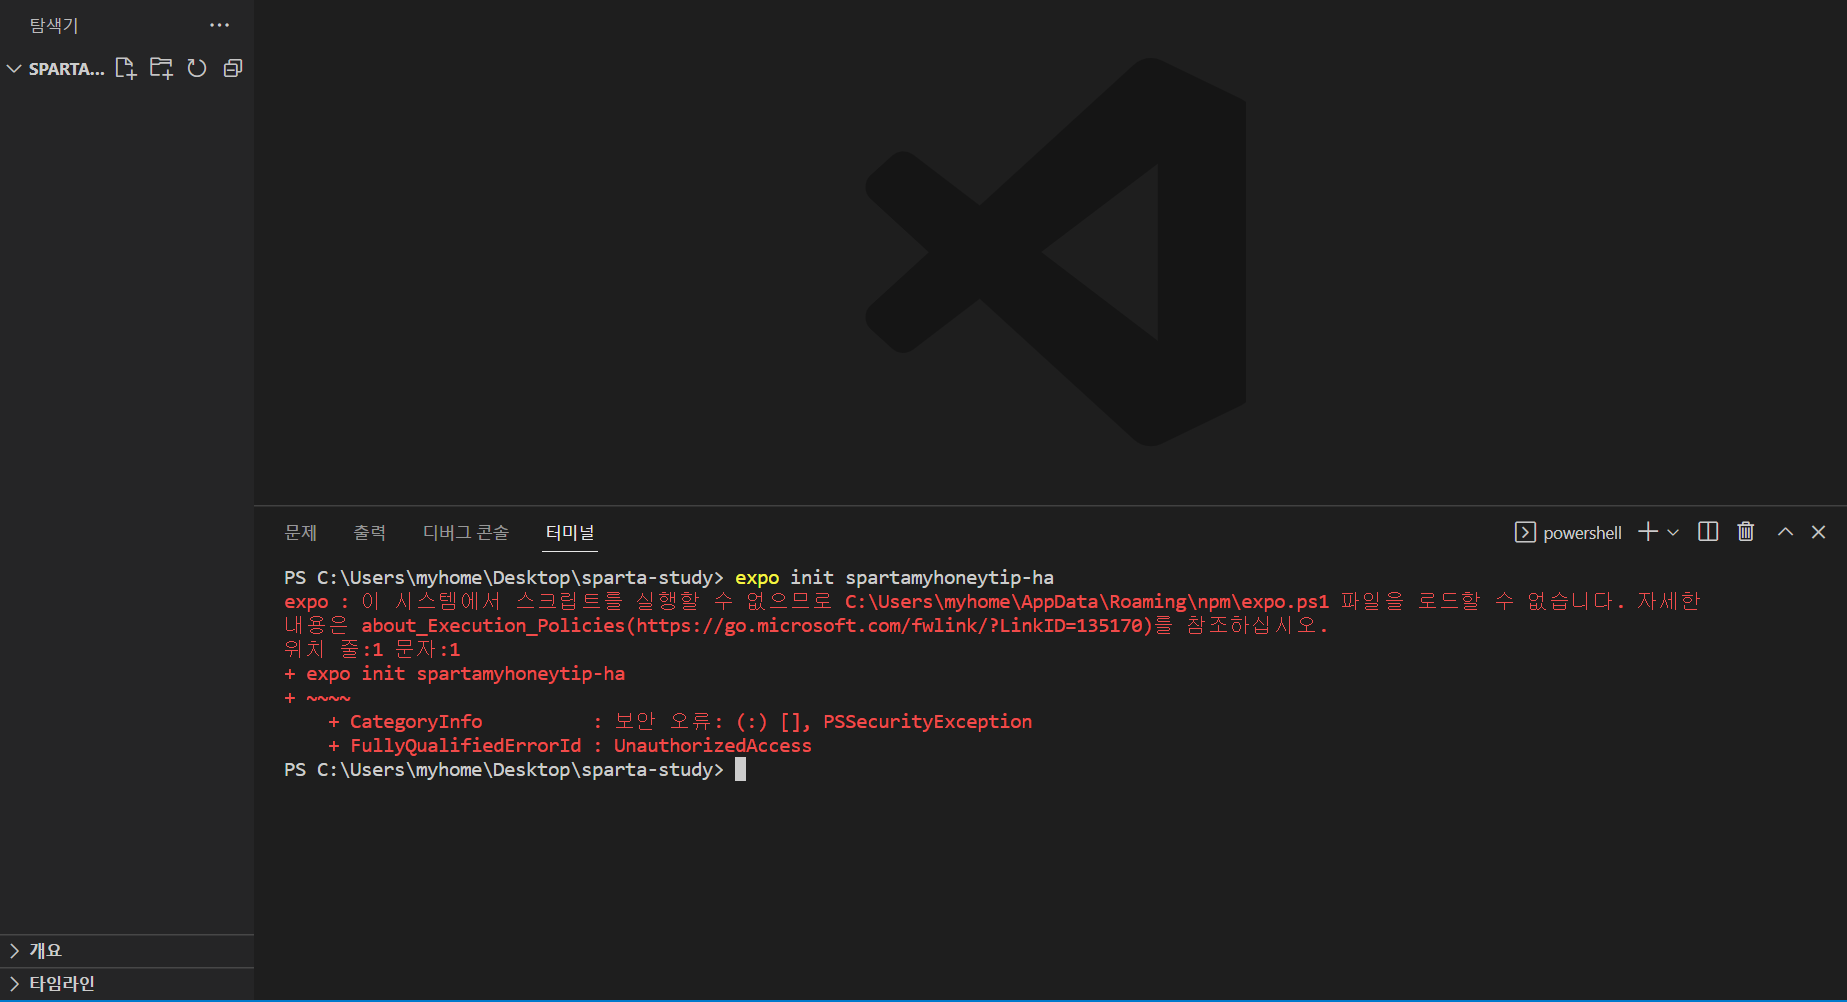Screen dimensions: 1847x1002
Task: Open the 디버그 콘솔 tab
Action: pos(466,533)
